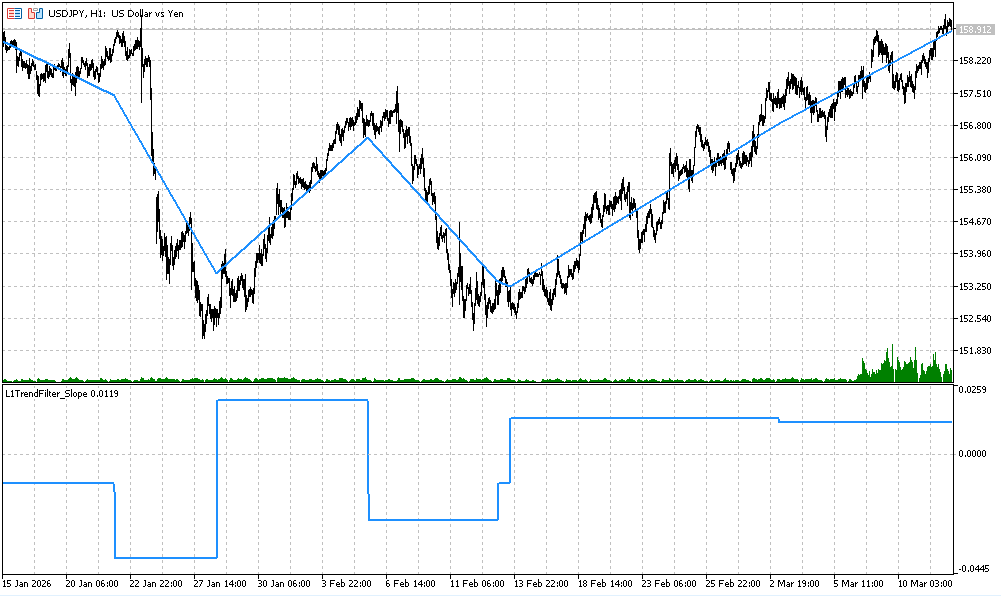Click the 6 Feb 14:00 date label
1001x596 pixels.
tap(410, 580)
